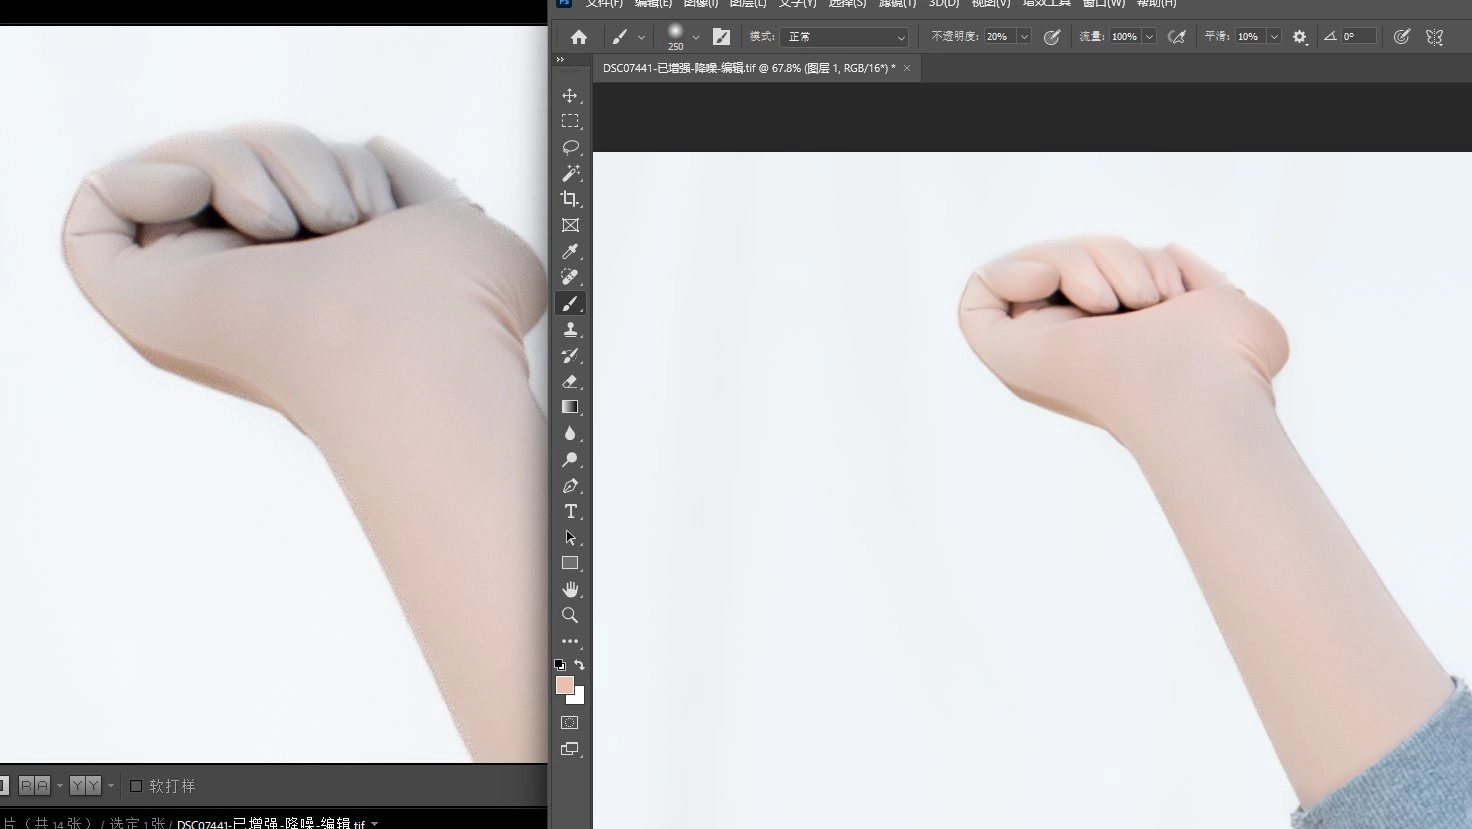Select the Hand tool

(x=570, y=589)
